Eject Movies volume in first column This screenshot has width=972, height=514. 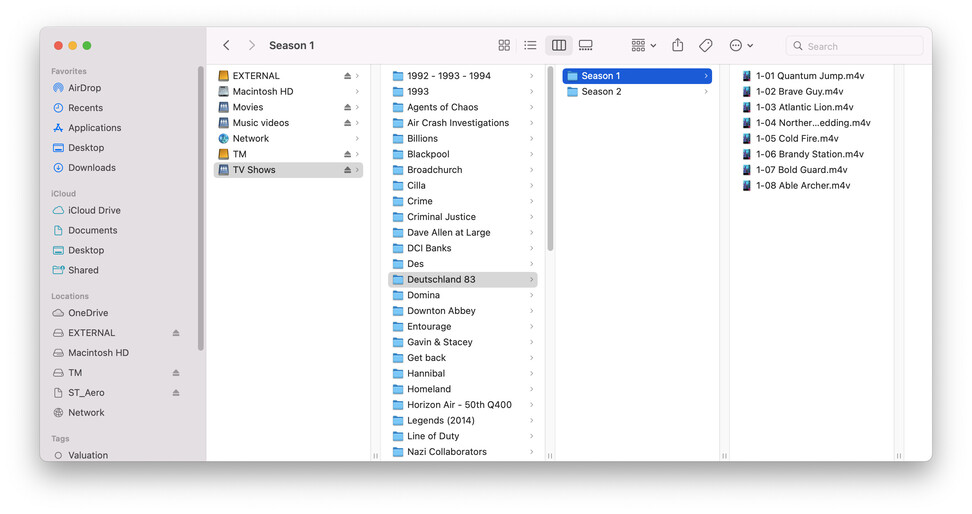click(347, 107)
